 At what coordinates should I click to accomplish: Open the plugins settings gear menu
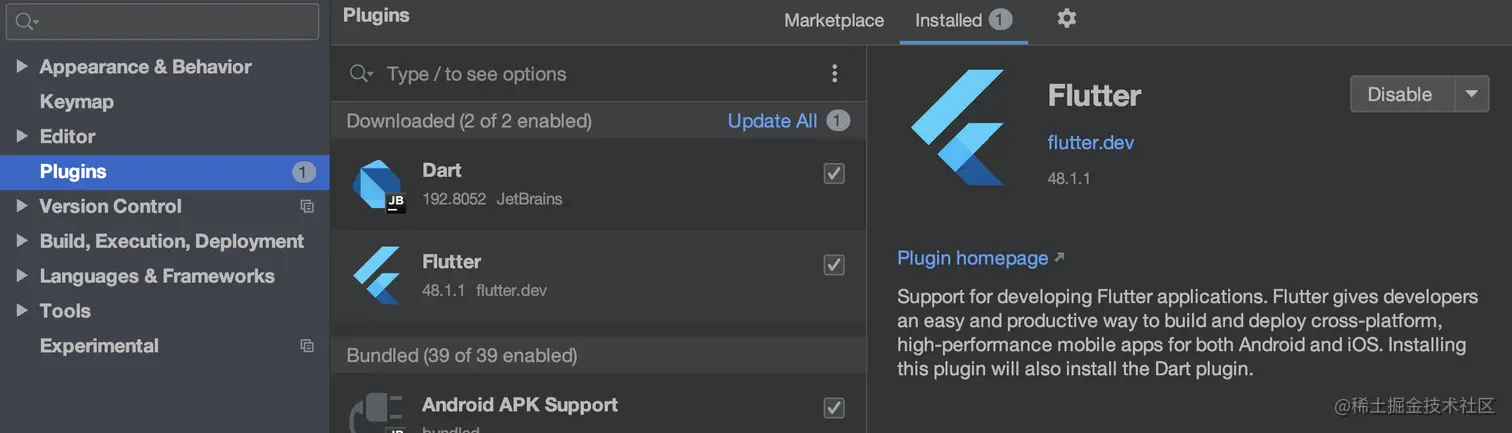click(x=1067, y=18)
